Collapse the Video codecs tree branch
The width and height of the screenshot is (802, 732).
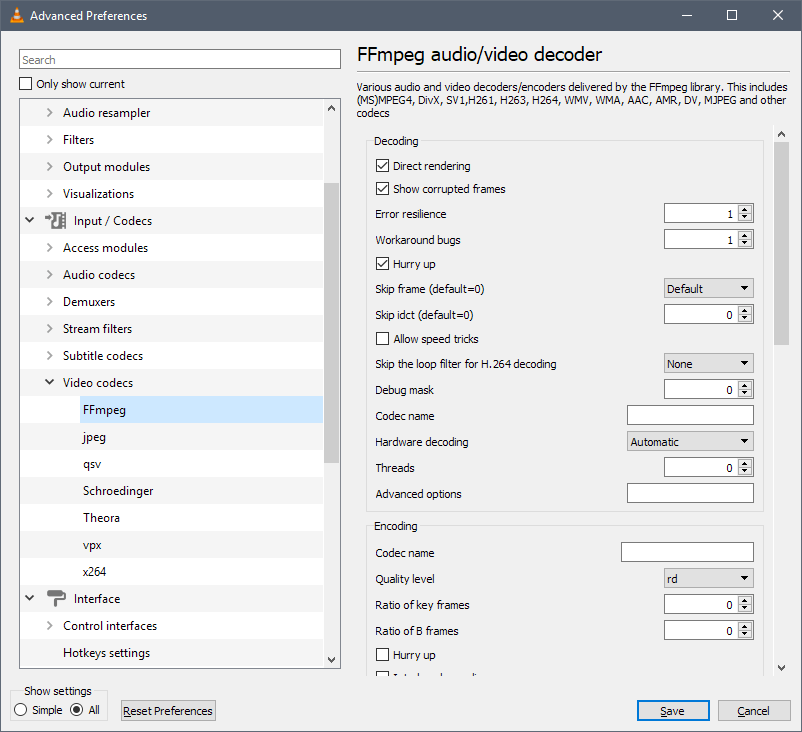49,382
